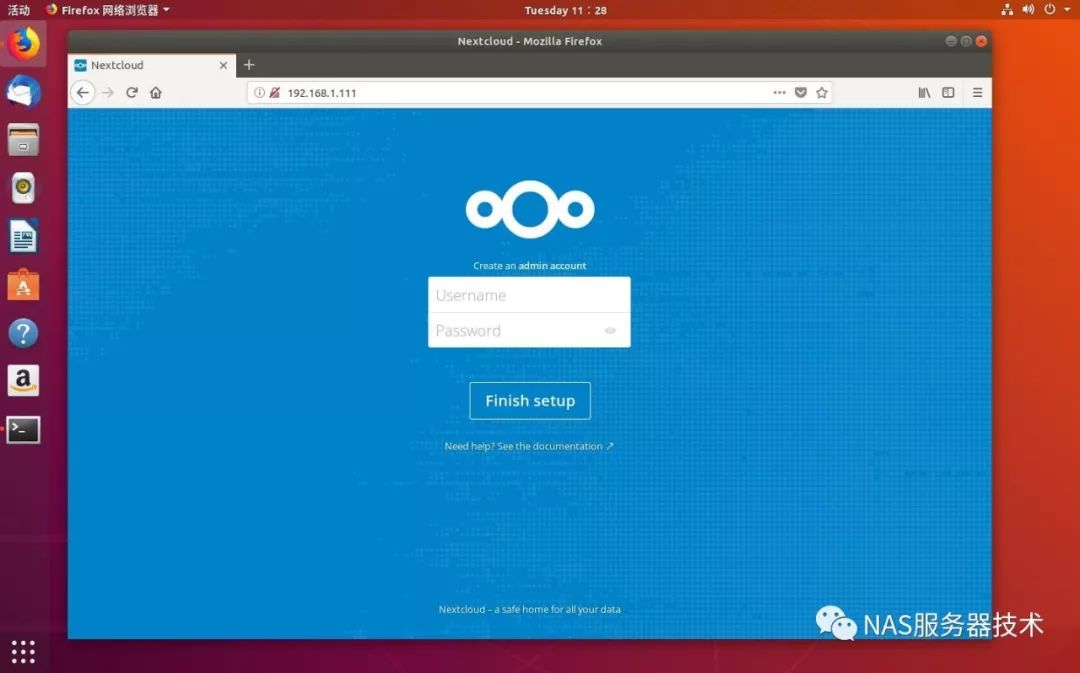1080x673 pixels.
Task: Click the Nextcloud logo
Action: tap(530, 209)
